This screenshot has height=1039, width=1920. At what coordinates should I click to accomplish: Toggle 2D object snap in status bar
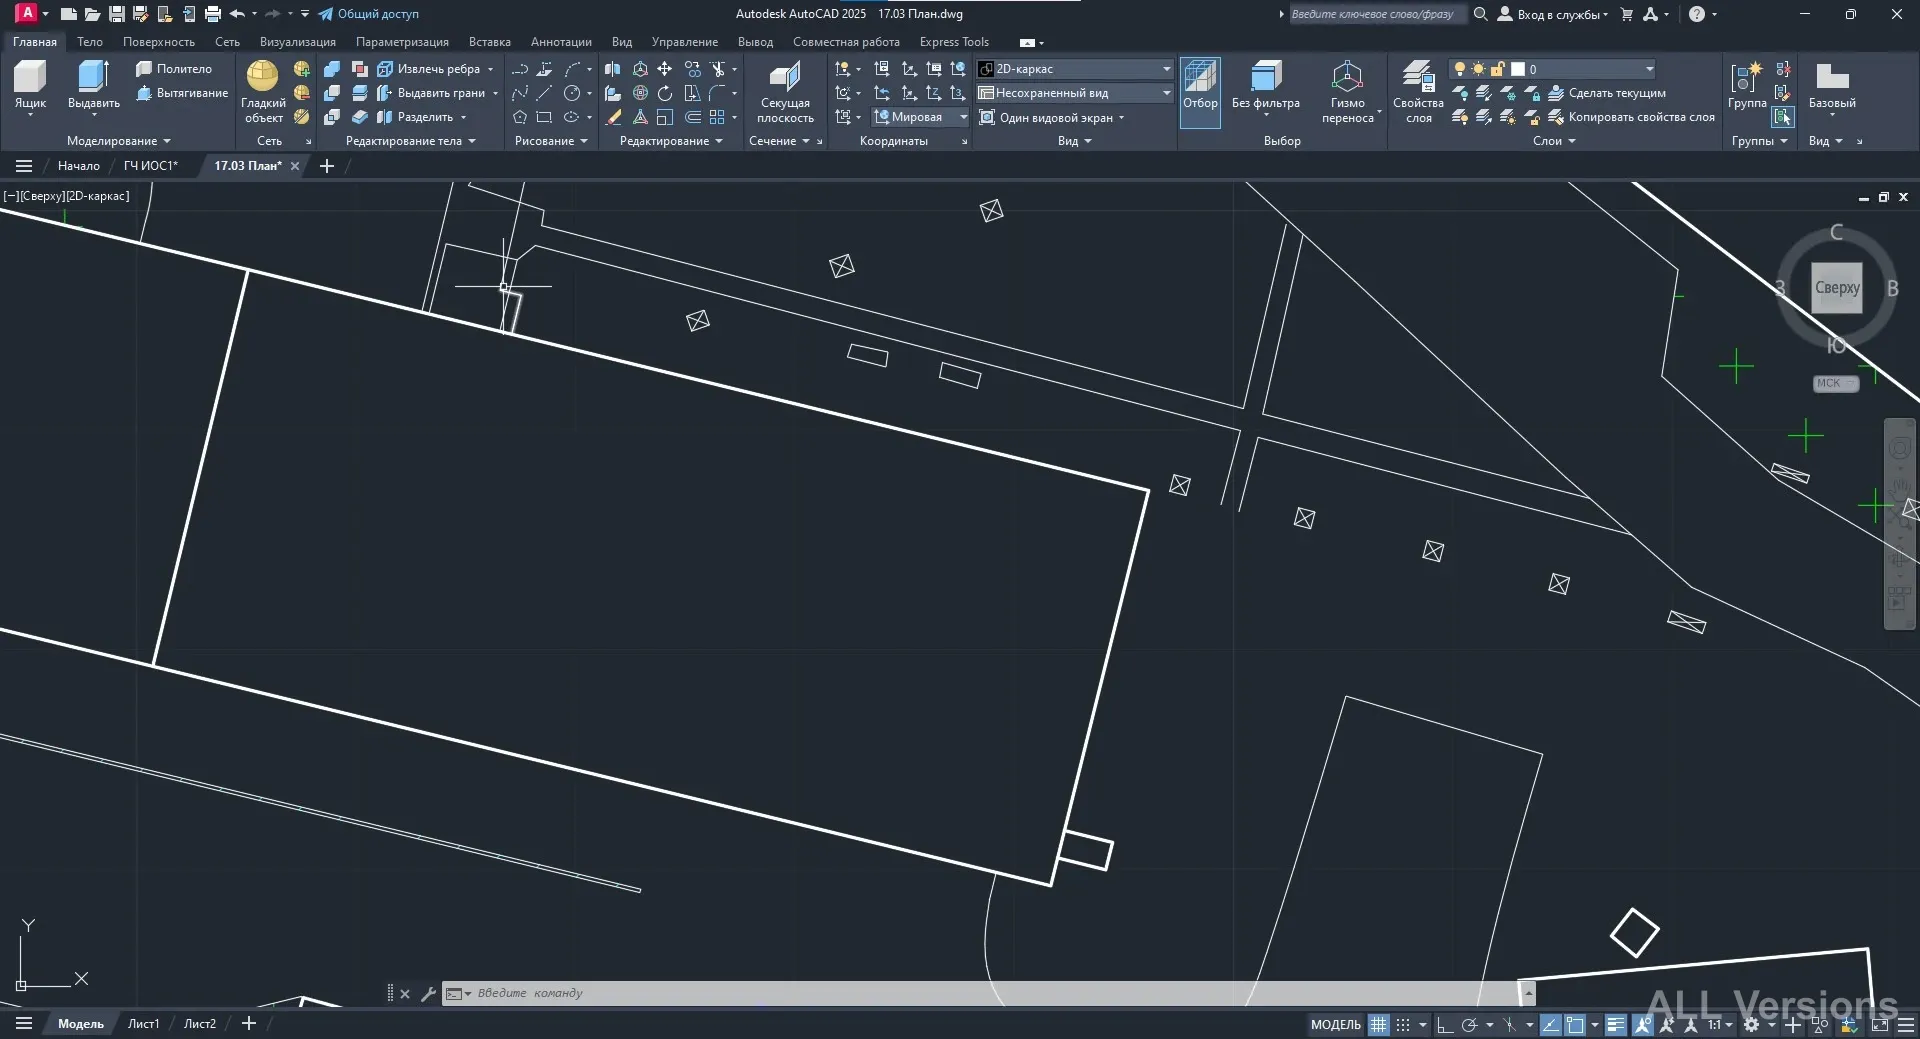click(x=1575, y=1024)
